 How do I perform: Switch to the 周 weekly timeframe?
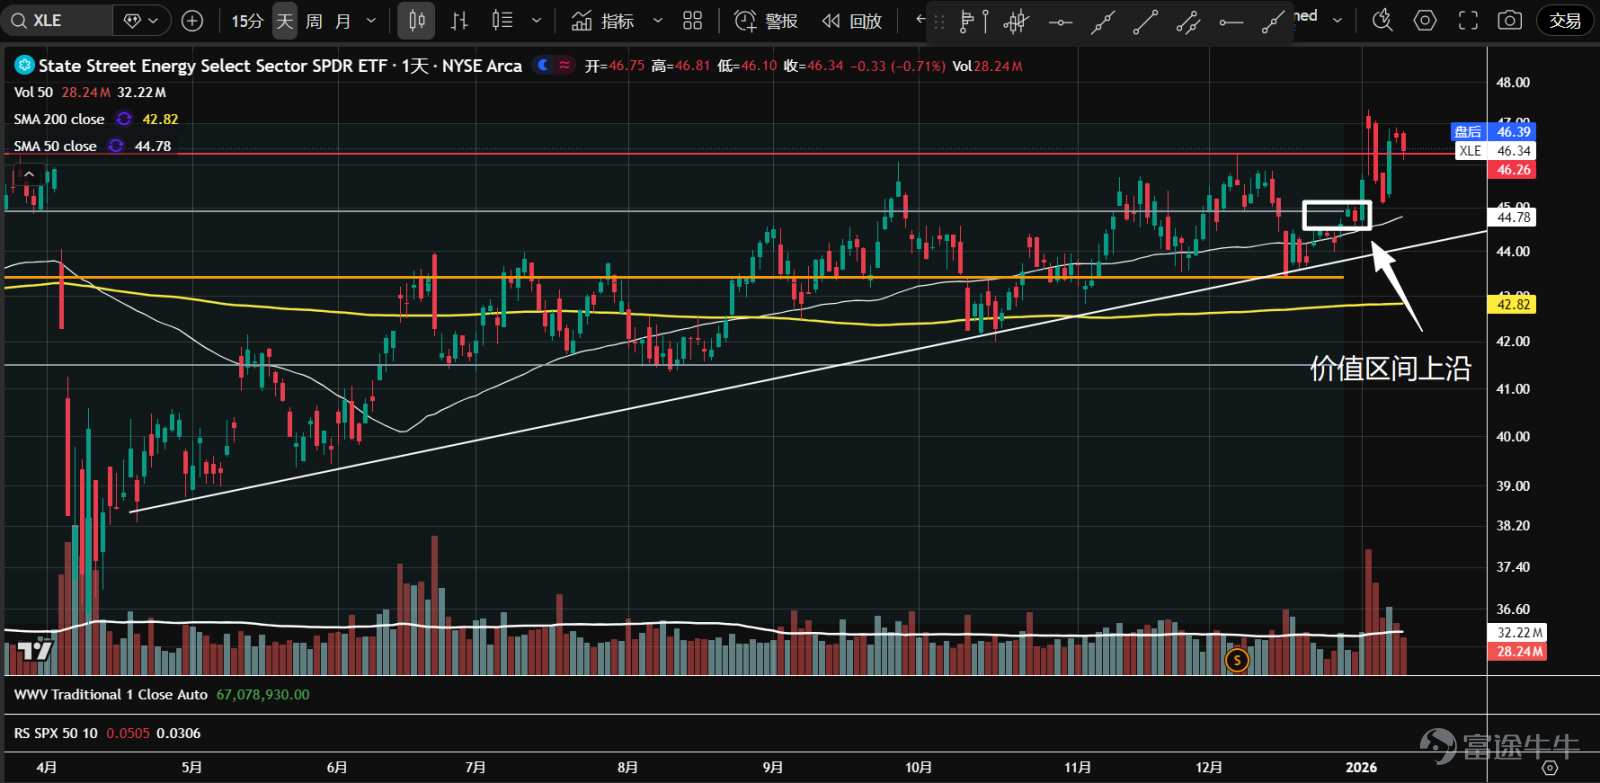(314, 21)
